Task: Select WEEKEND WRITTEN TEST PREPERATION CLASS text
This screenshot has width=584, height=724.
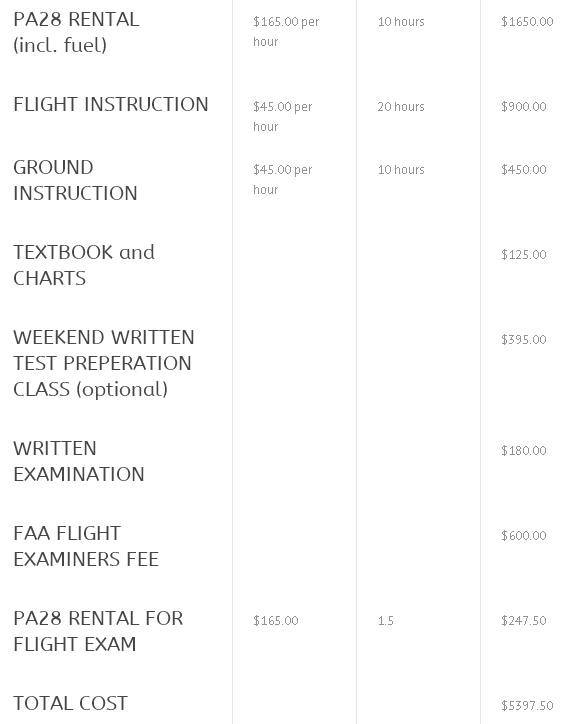Action: coord(104,363)
